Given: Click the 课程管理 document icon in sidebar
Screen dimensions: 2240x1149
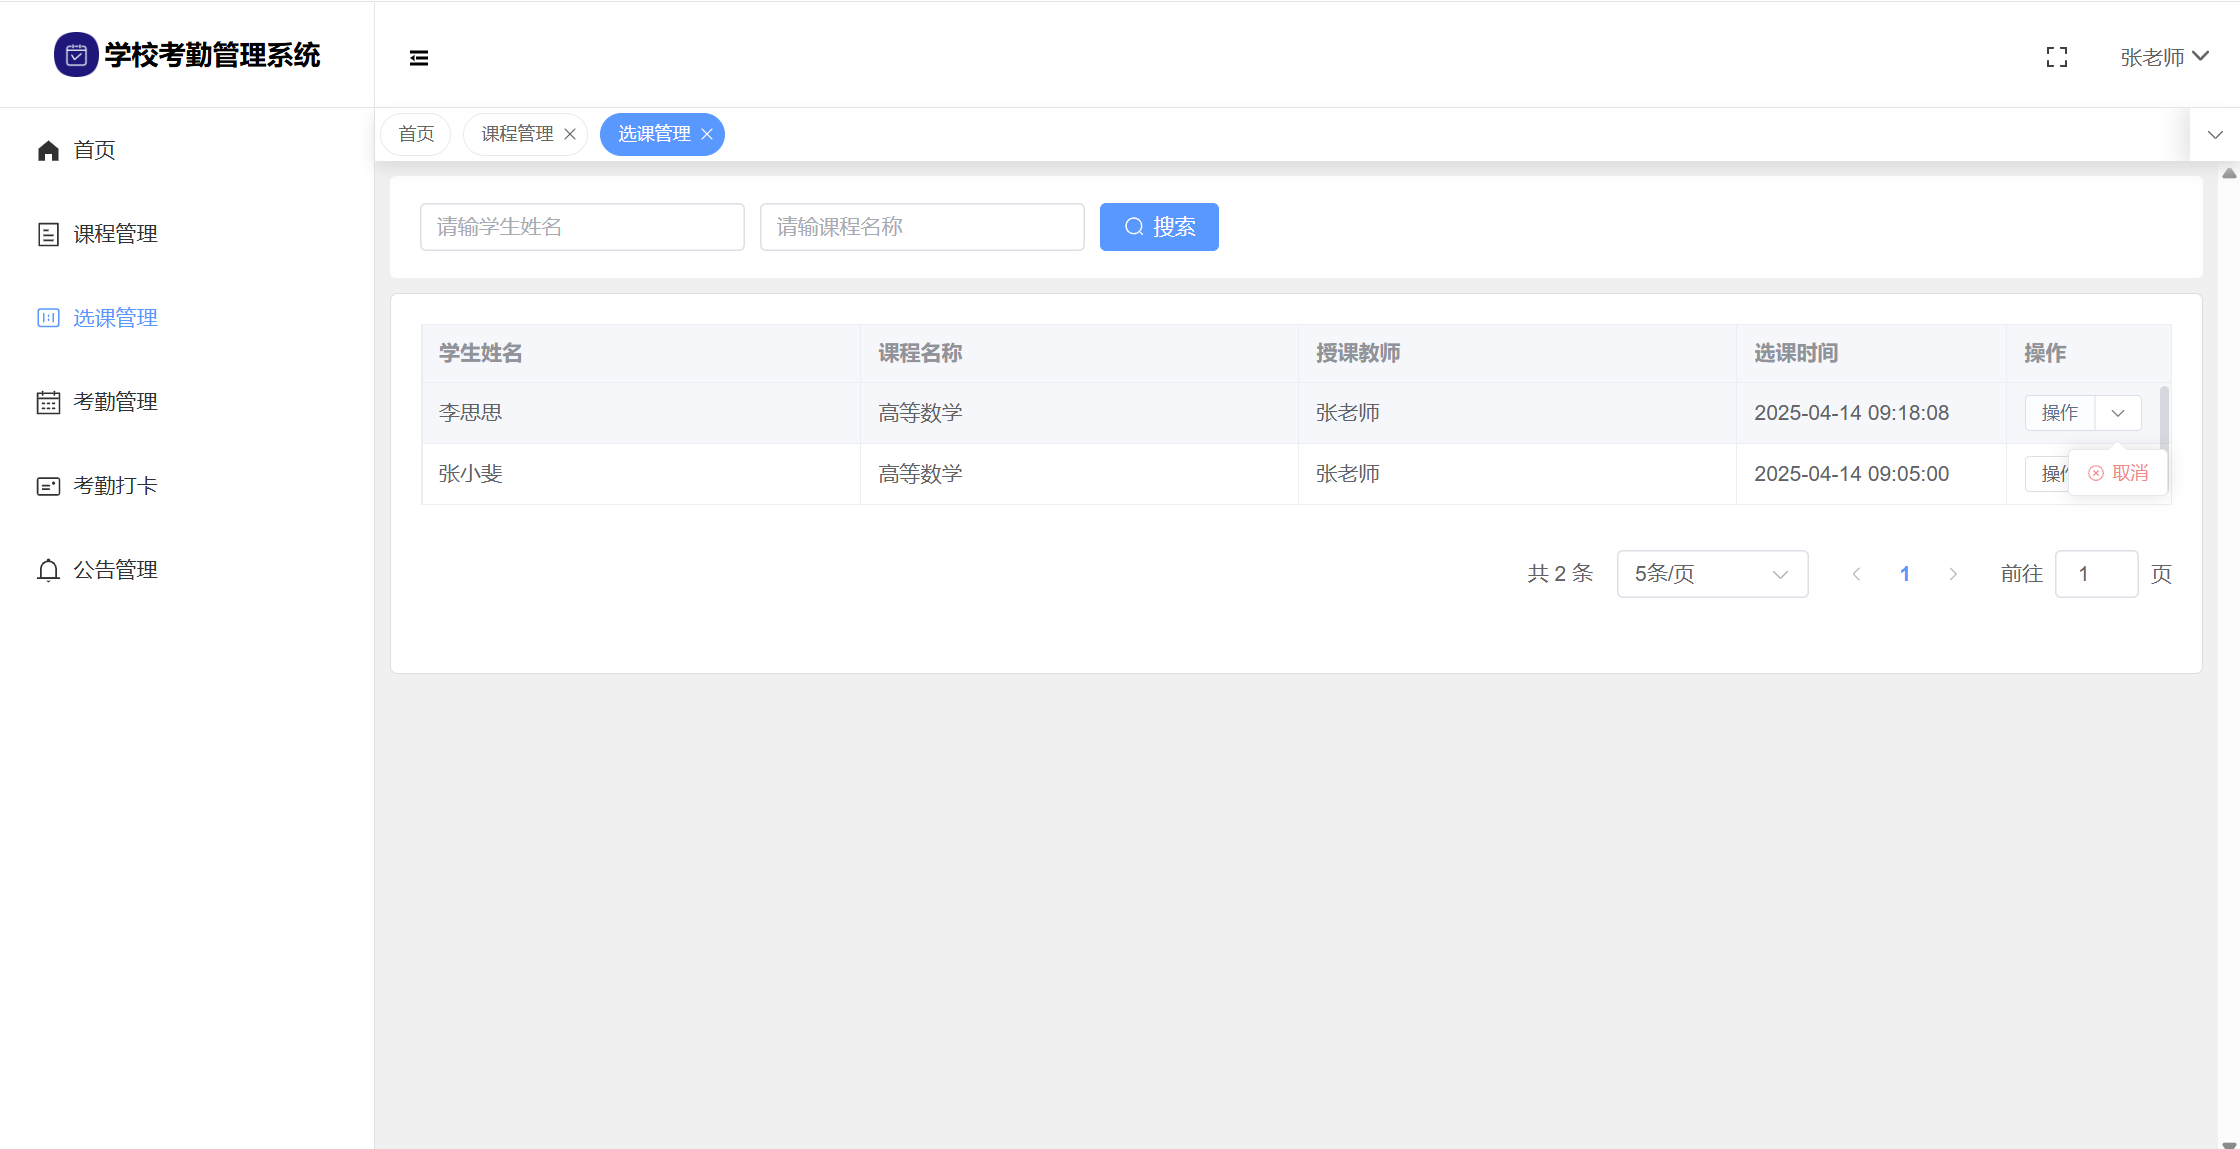Looking at the screenshot, I should (48, 234).
